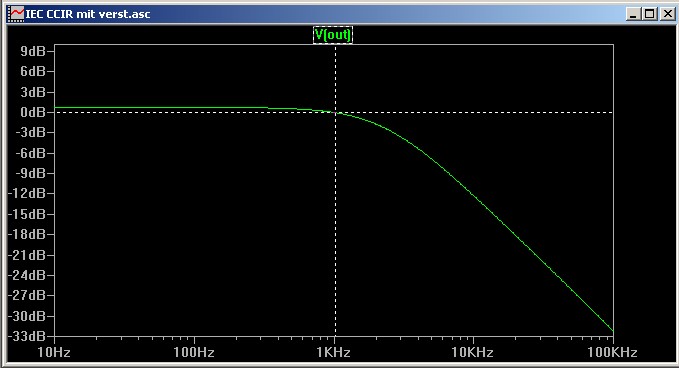
Task: Maximize the IEC CCIR plot window
Action: pyautogui.click(x=650, y=14)
